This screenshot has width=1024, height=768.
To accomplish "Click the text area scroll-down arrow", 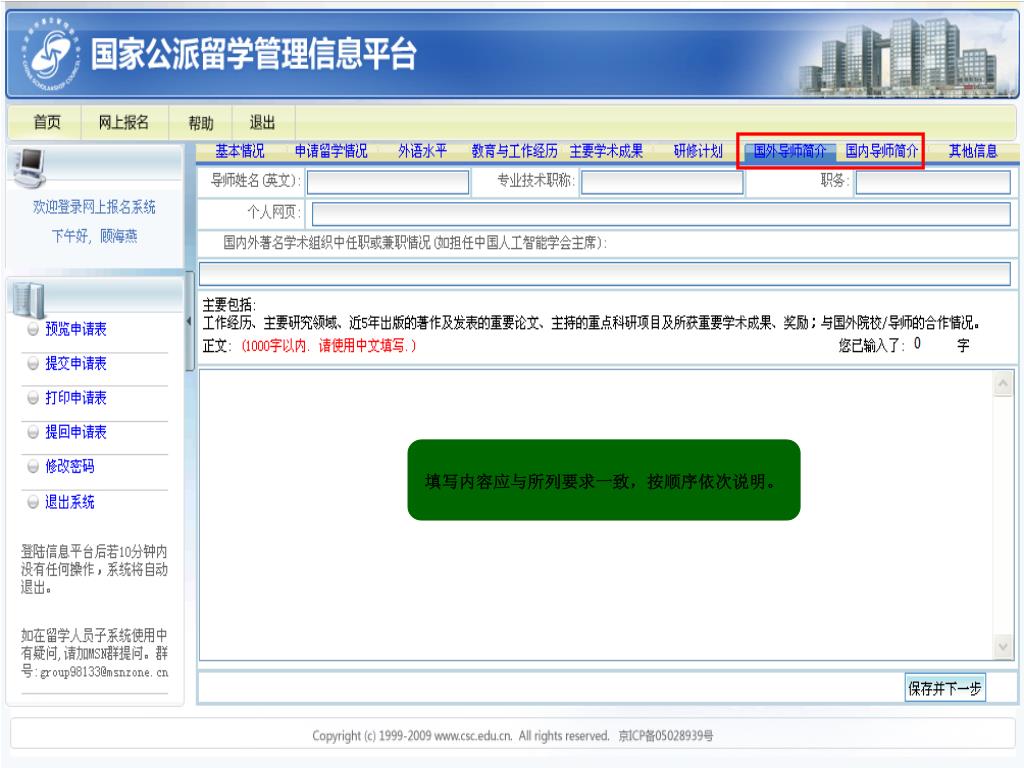I will click(1002, 647).
